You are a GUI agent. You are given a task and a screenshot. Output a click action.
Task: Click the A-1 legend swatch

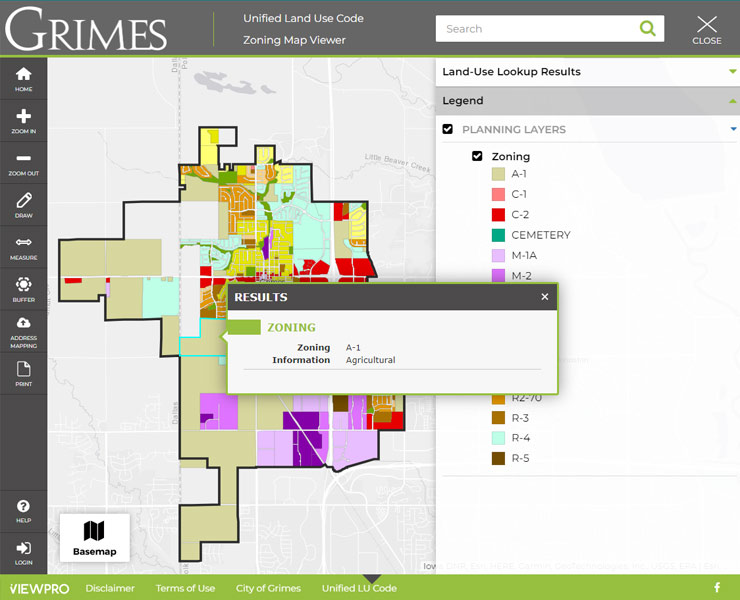point(498,174)
